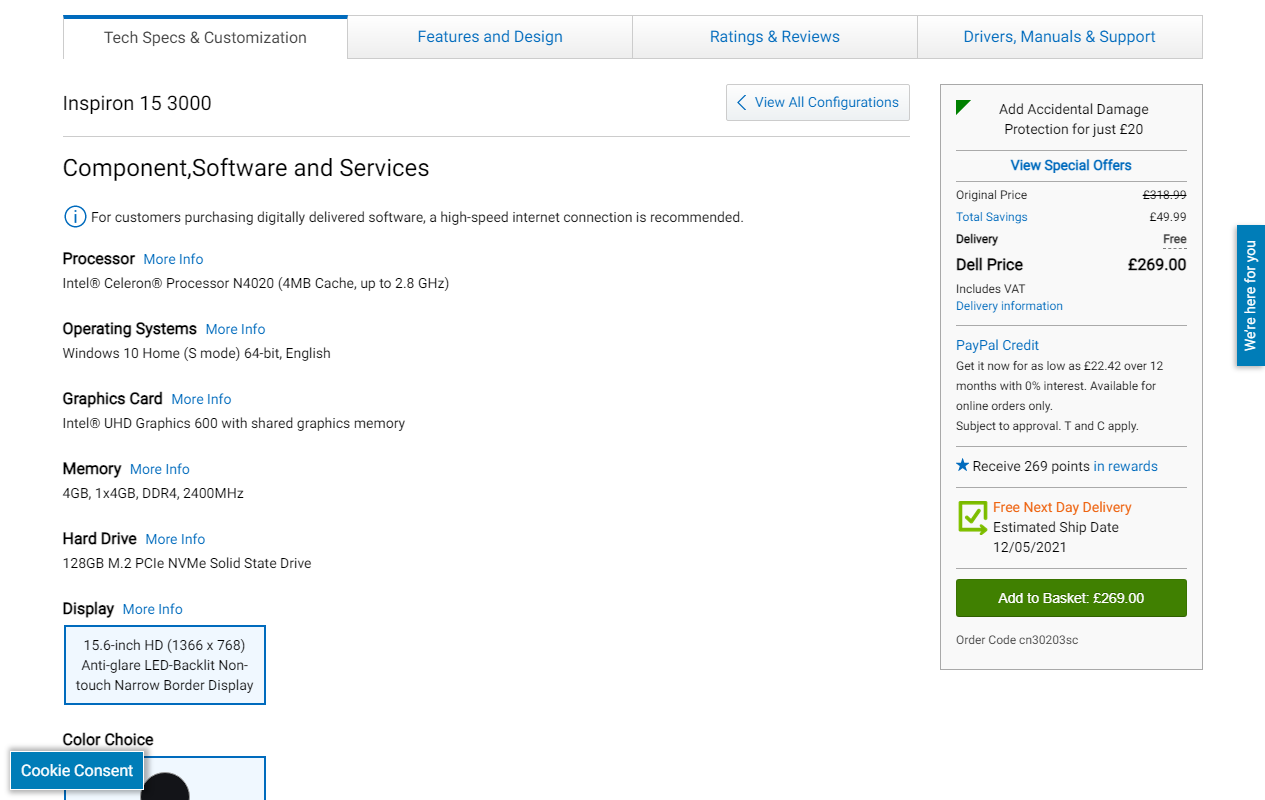Go back via View All Configurations button

[x=817, y=102]
